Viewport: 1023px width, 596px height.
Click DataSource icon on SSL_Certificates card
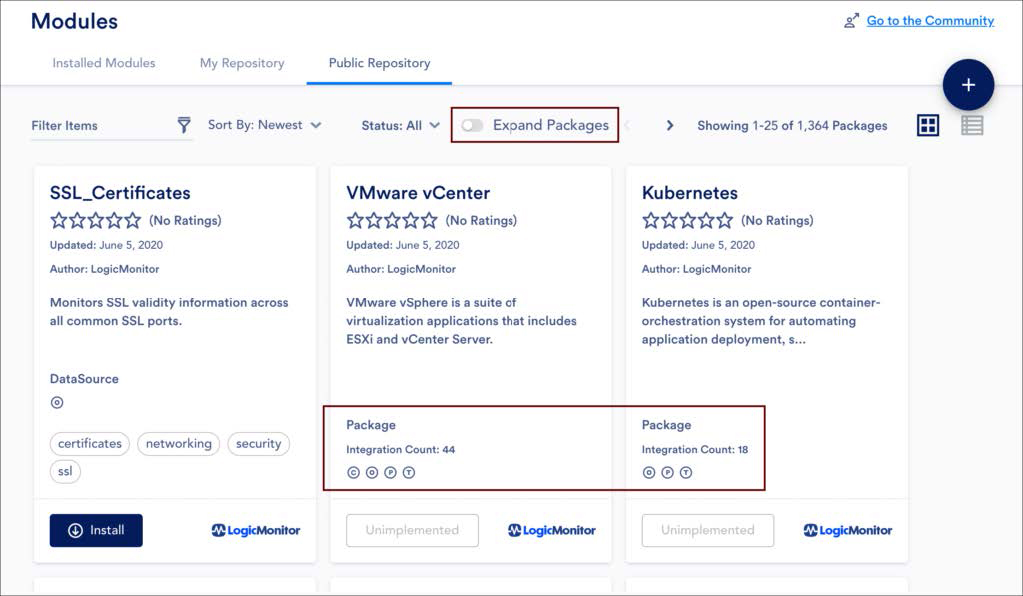tap(57, 403)
